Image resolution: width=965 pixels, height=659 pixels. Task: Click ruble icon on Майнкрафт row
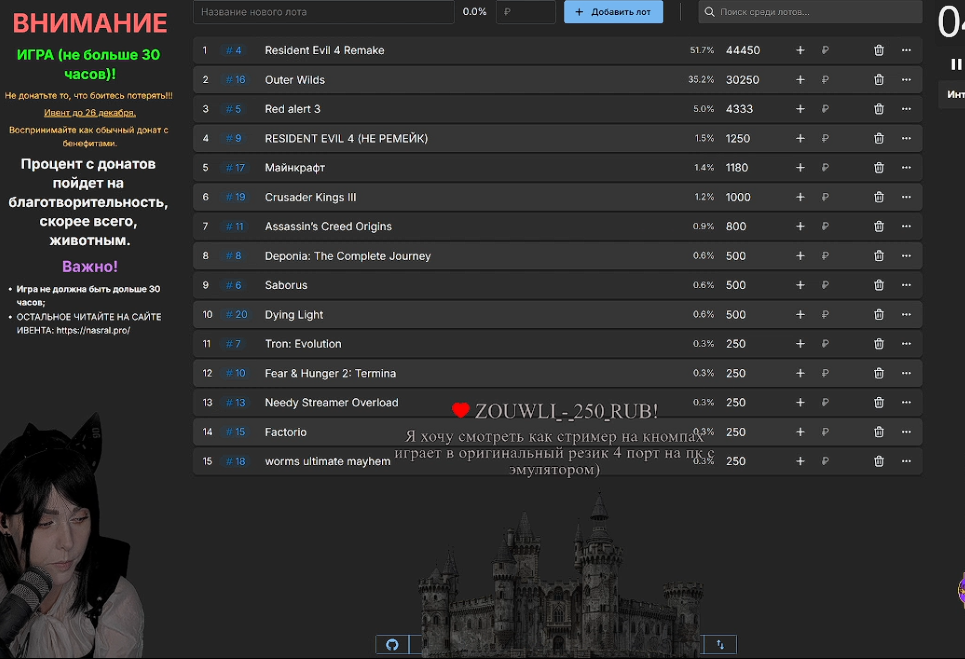pos(825,168)
